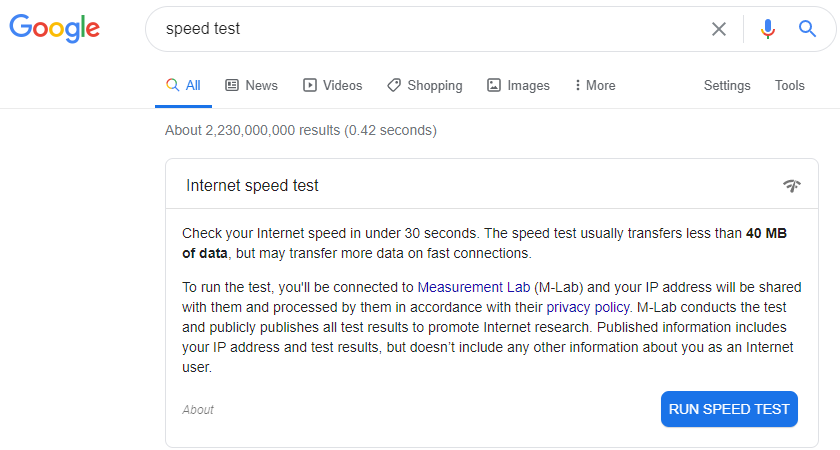Click the blue magnifying glass search icon
The width and height of the screenshot is (840, 450).
[x=808, y=29]
